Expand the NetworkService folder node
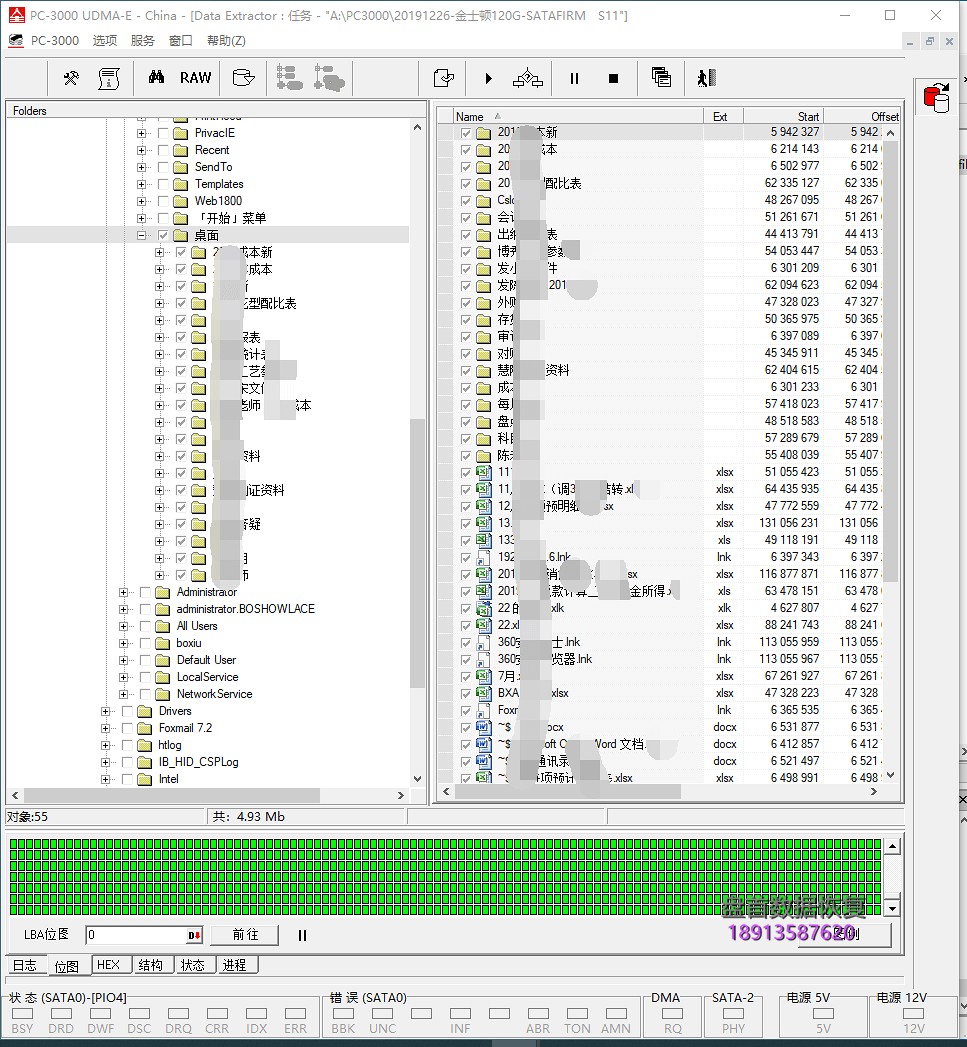967x1047 pixels. coord(124,694)
